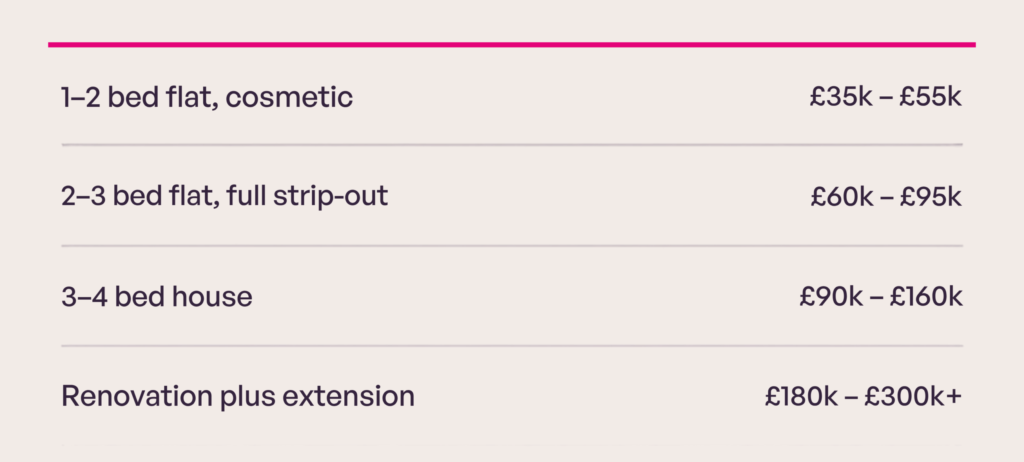Click the pink header line above the table
Screen dimensions: 1024x462
[512, 45]
